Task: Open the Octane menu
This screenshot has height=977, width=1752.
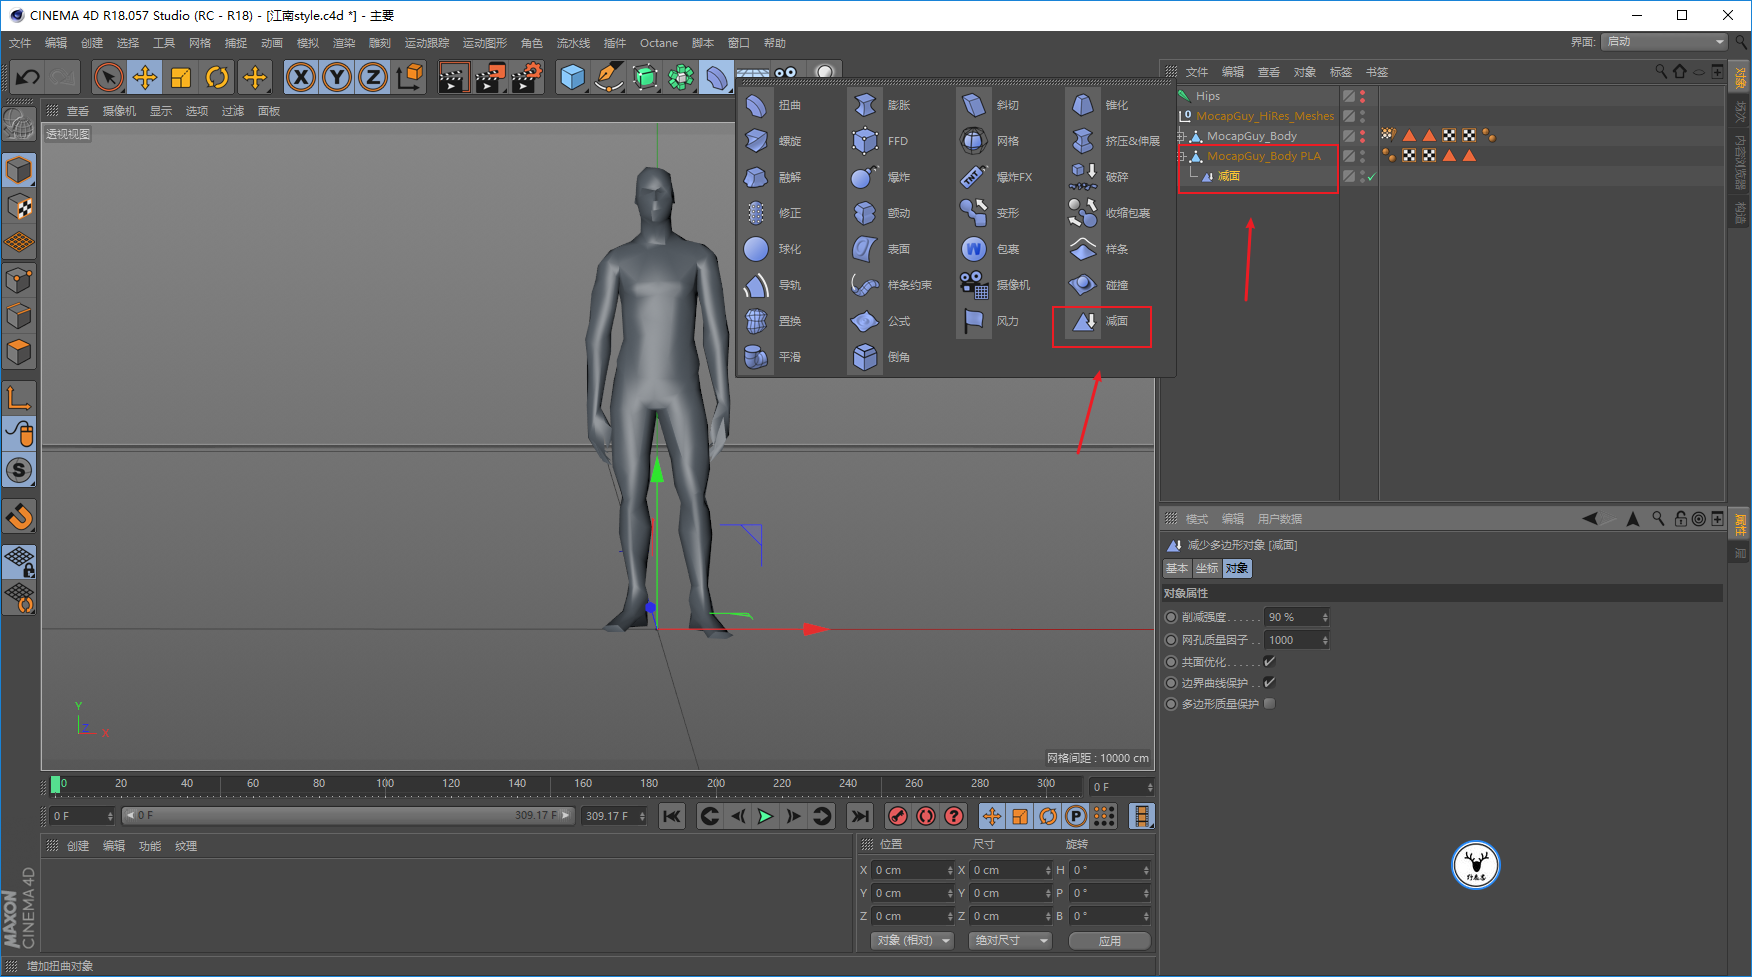Action: [659, 43]
